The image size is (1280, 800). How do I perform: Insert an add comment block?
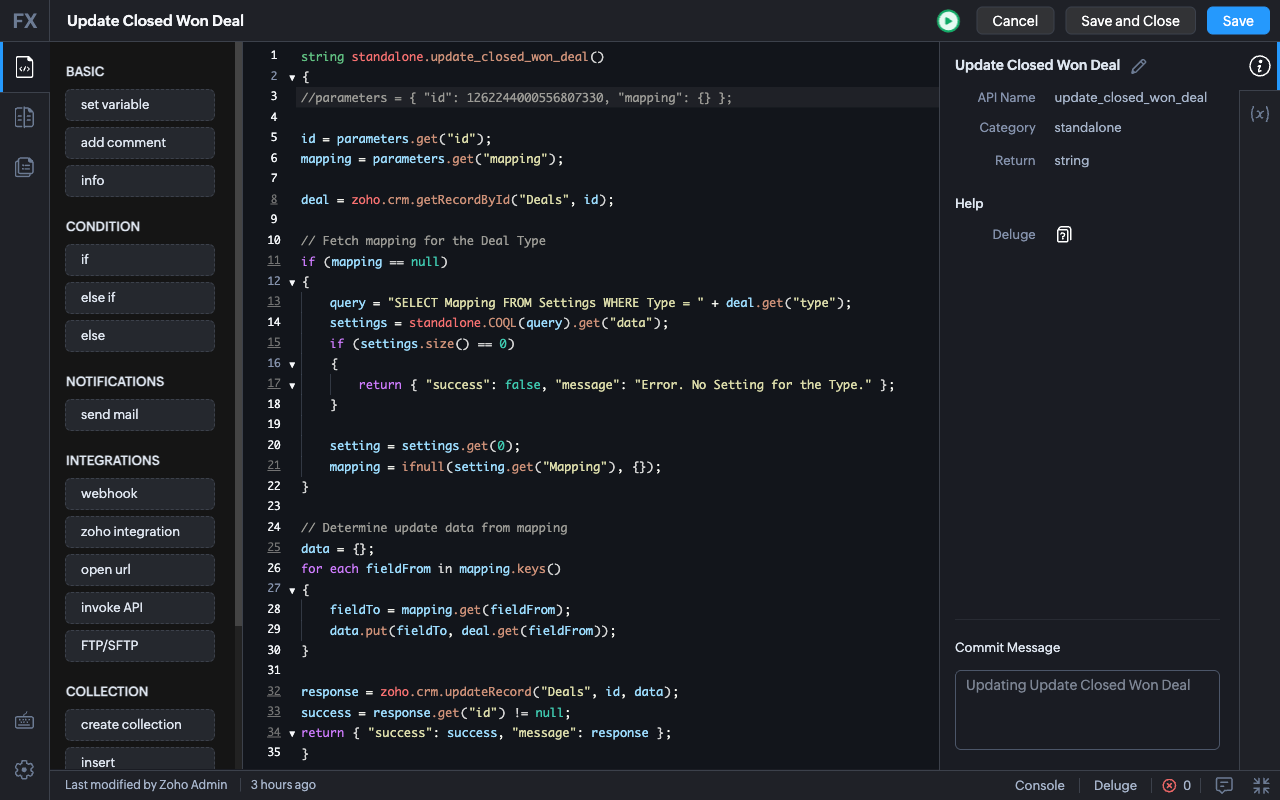140,143
